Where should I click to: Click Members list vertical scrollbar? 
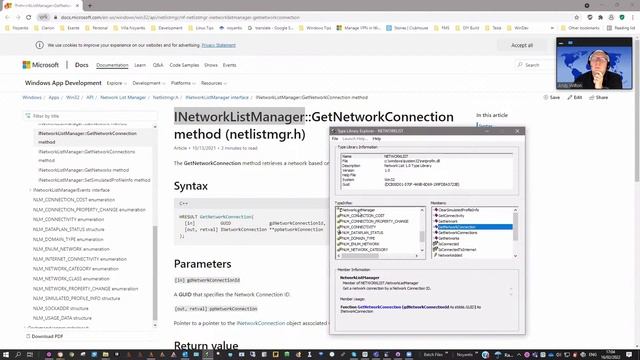[515, 227]
